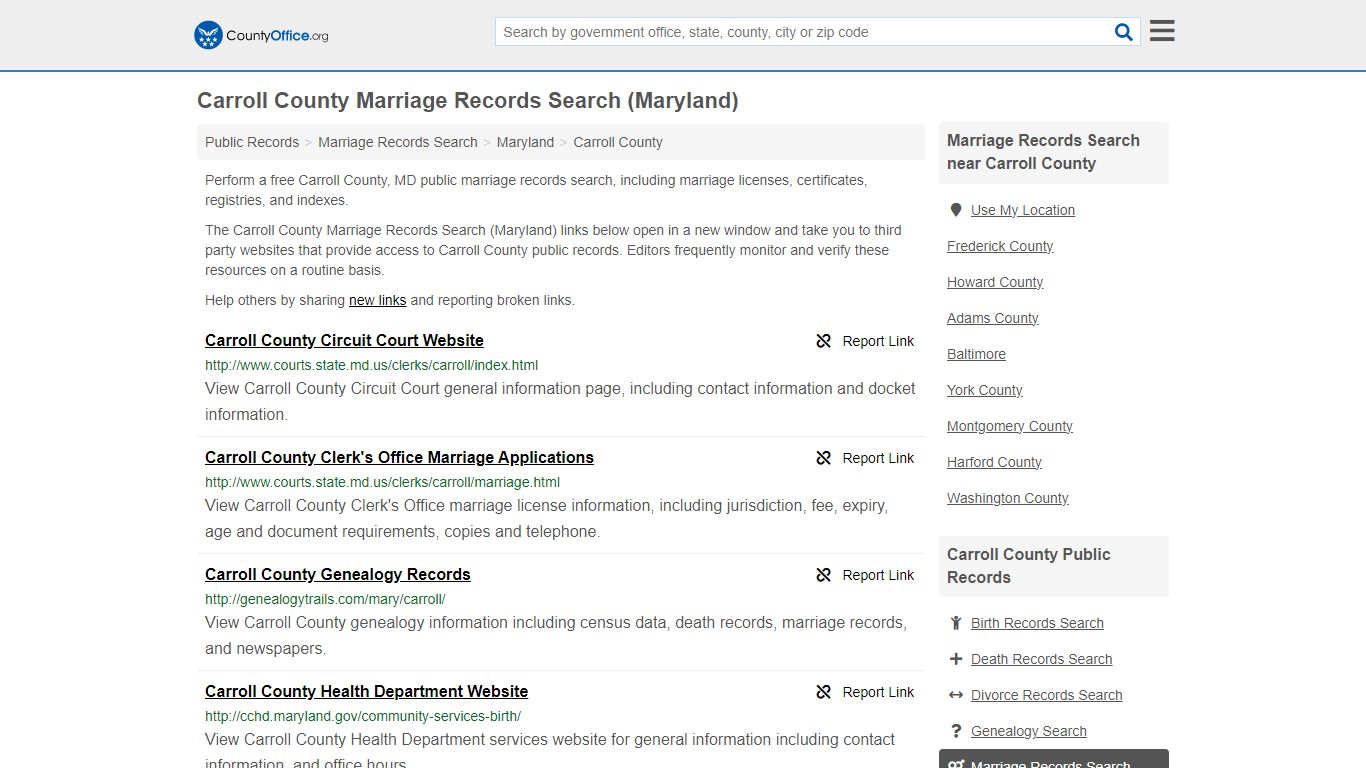Select Marriage Records Search highlighted sidebar item
The height and width of the screenshot is (768, 1366).
coord(1054,759)
